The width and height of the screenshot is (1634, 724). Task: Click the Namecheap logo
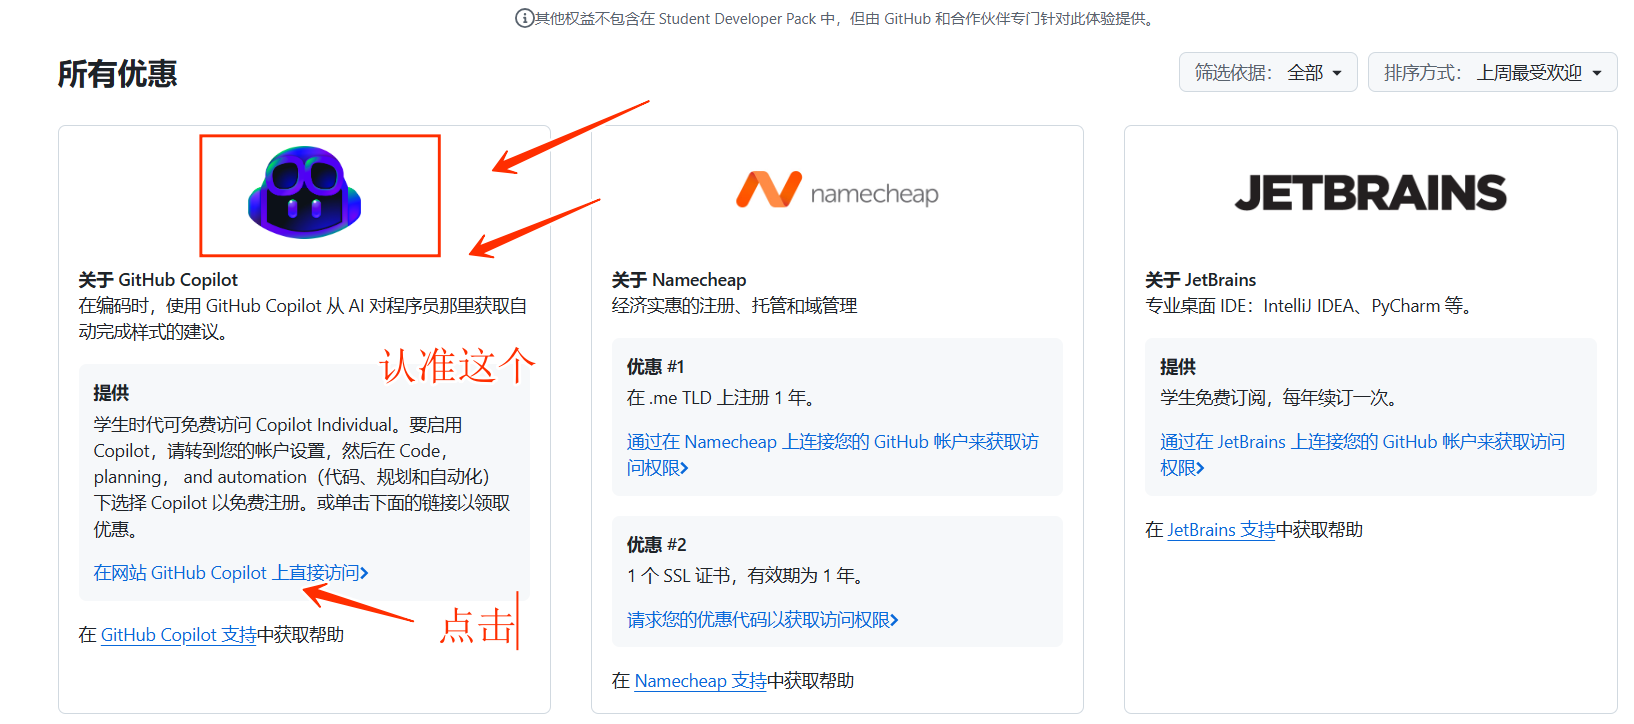pos(837,191)
